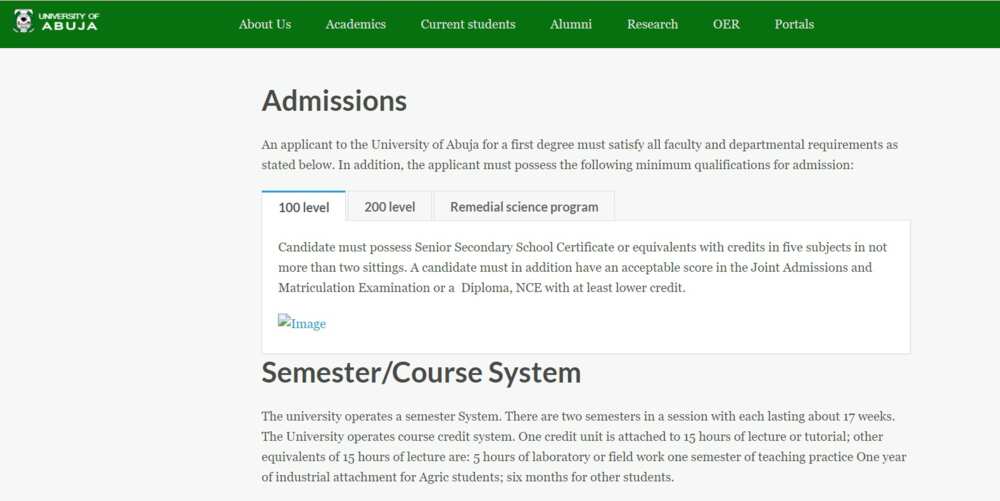
Task: Click the 100 level requirements paragraph
Action: [x=582, y=267]
